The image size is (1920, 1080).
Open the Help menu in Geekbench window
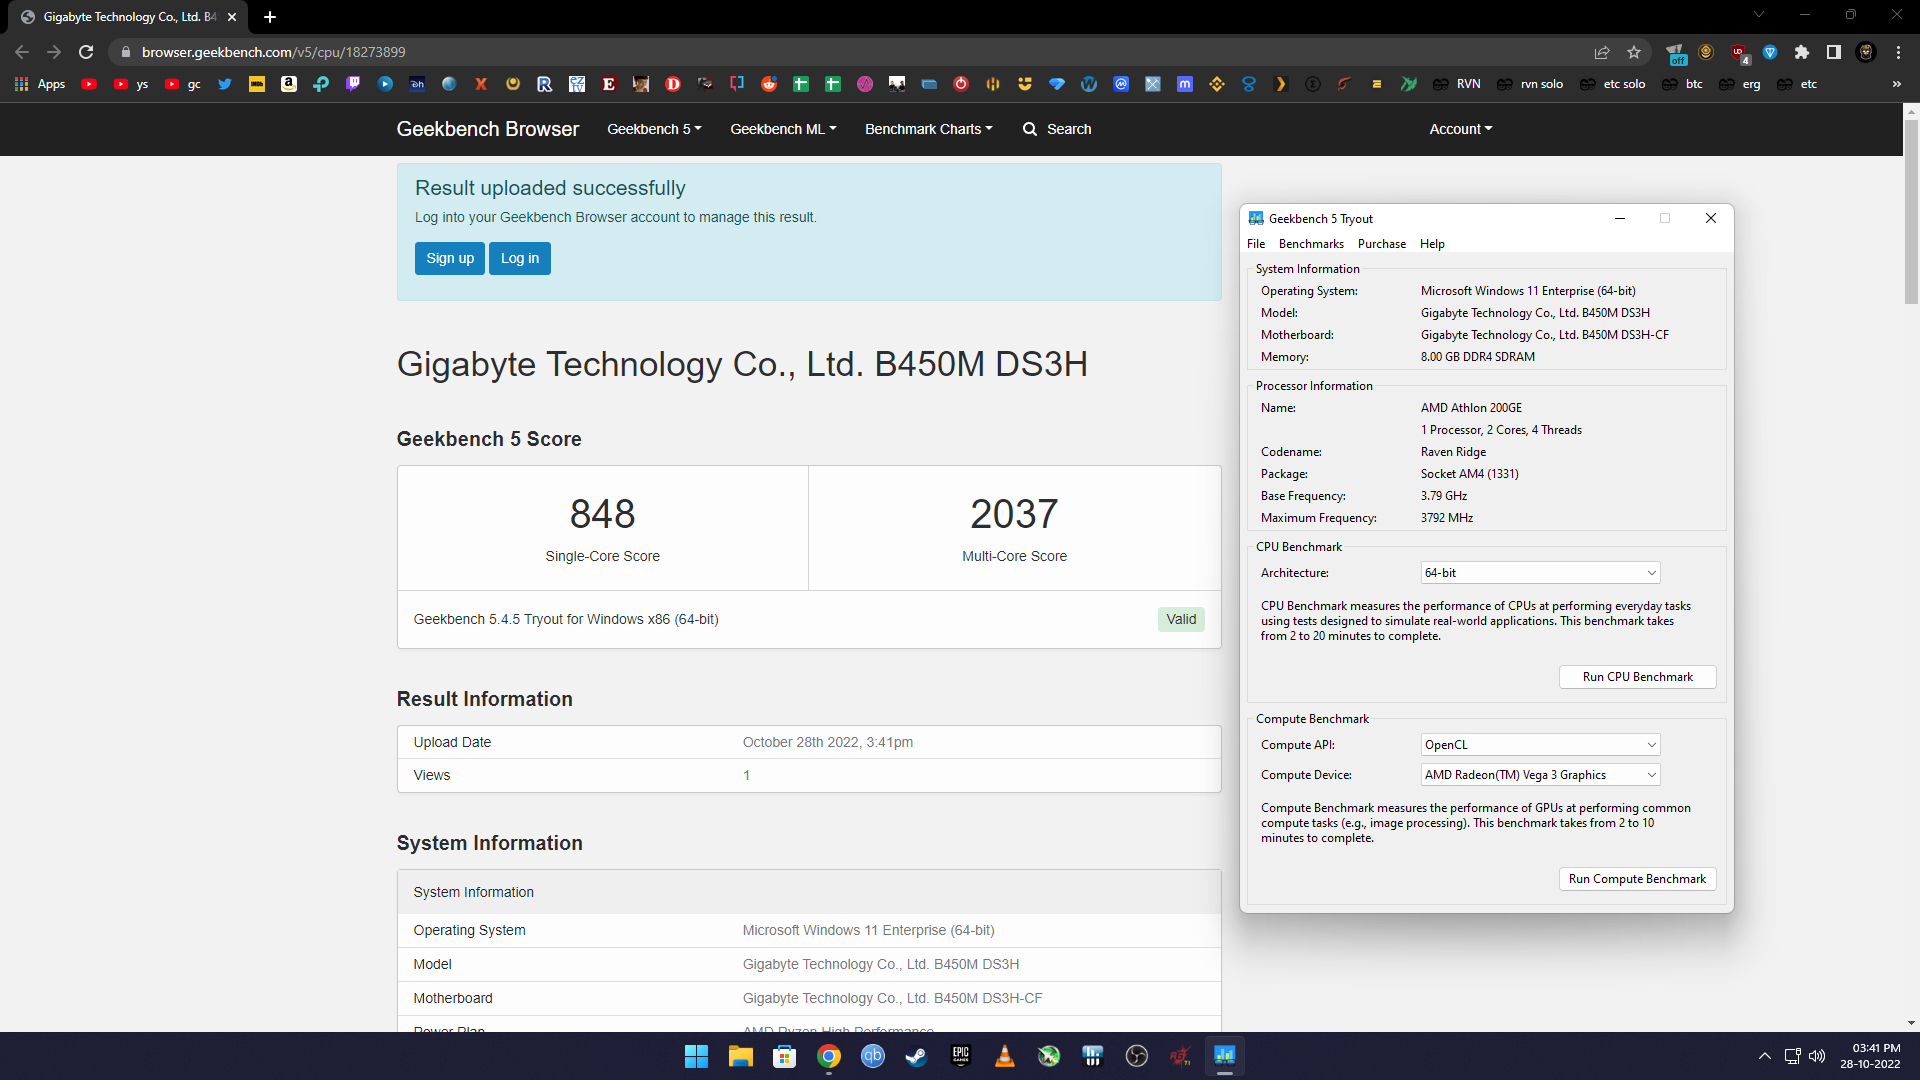1432,244
